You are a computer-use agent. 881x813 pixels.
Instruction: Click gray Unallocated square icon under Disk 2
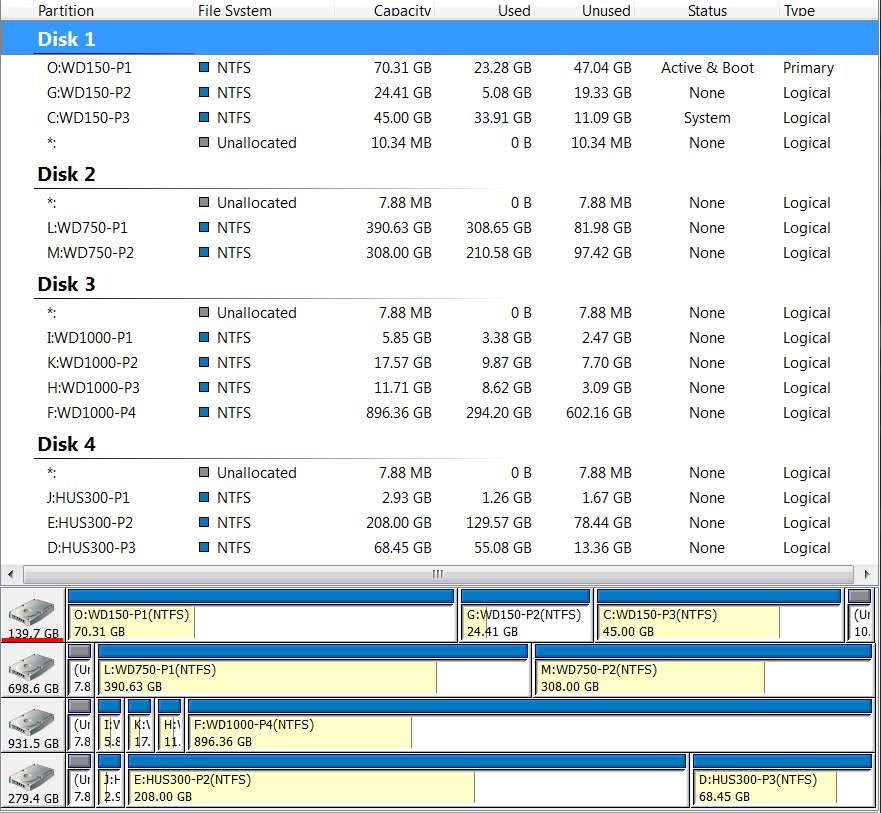click(x=205, y=202)
